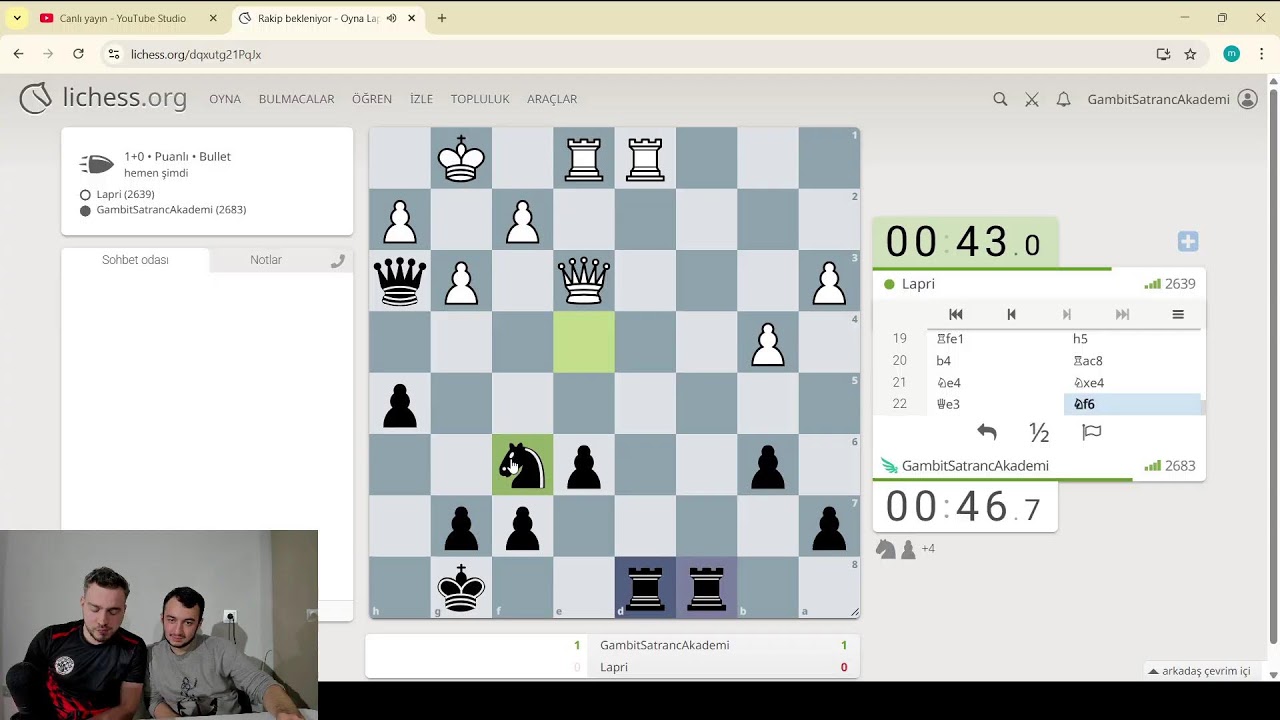Viewport: 1280px width, 720px height.
Task: Select move 21 Ne4 in the move list
Action: point(996,383)
